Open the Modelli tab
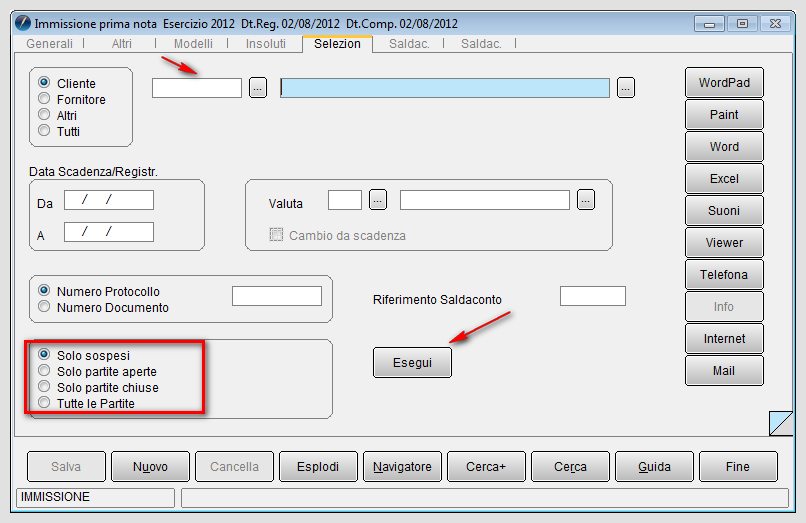 (x=193, y=44)
